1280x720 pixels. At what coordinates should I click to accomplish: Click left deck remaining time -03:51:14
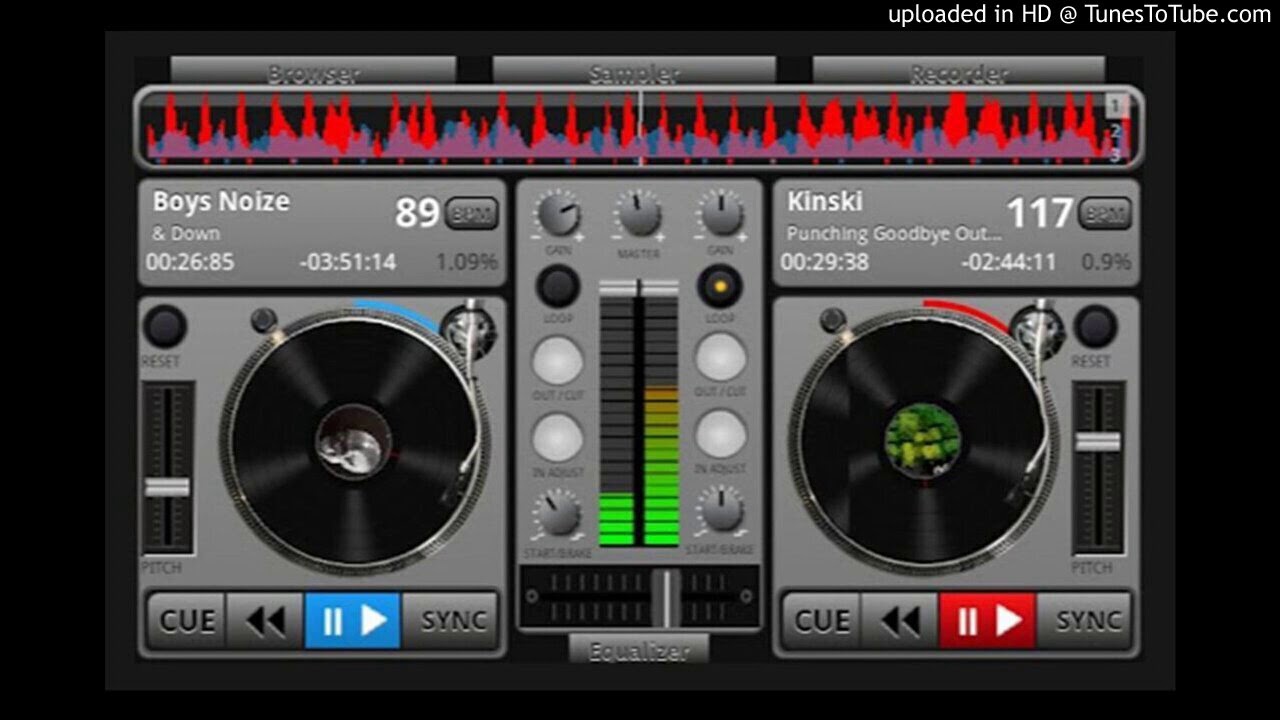[347, 262]
